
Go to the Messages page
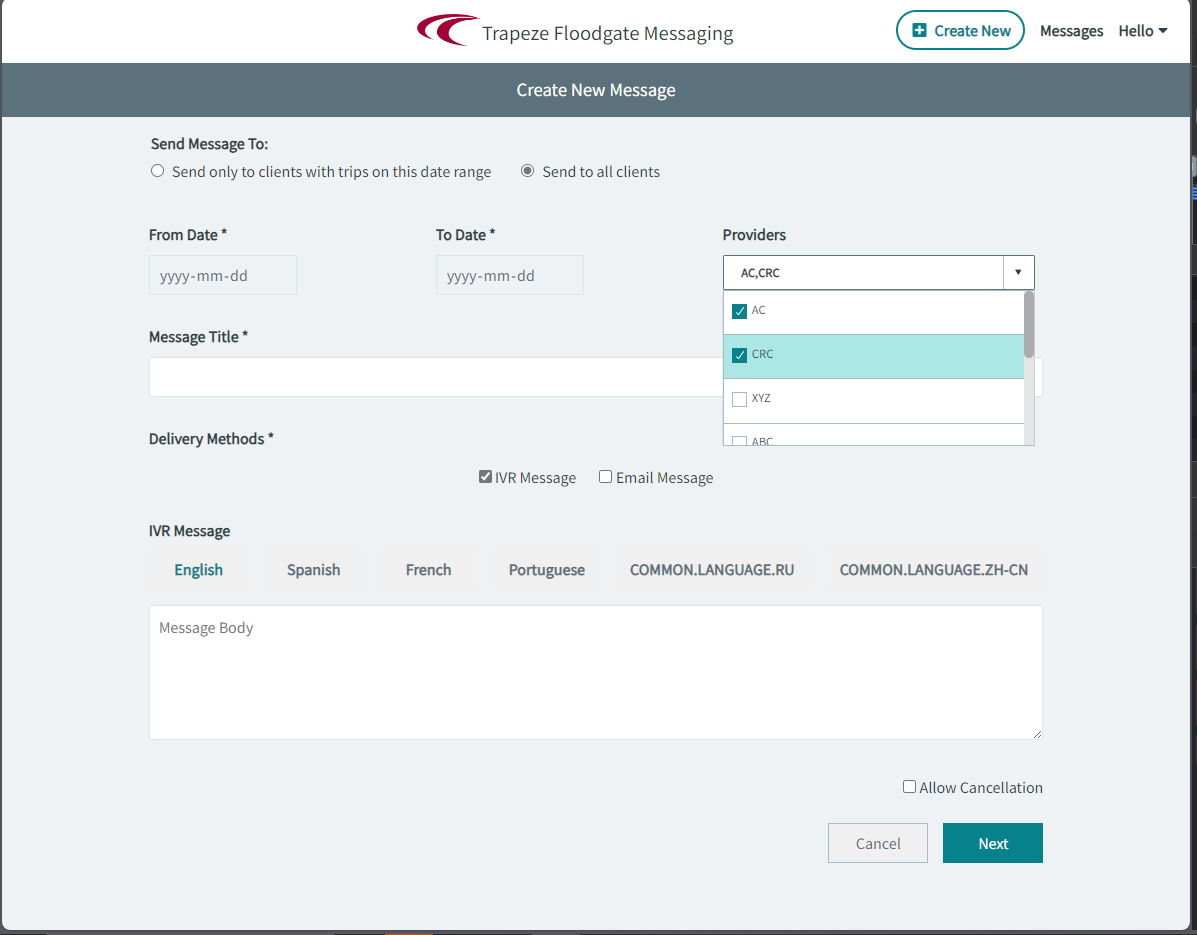(1071, 30)
